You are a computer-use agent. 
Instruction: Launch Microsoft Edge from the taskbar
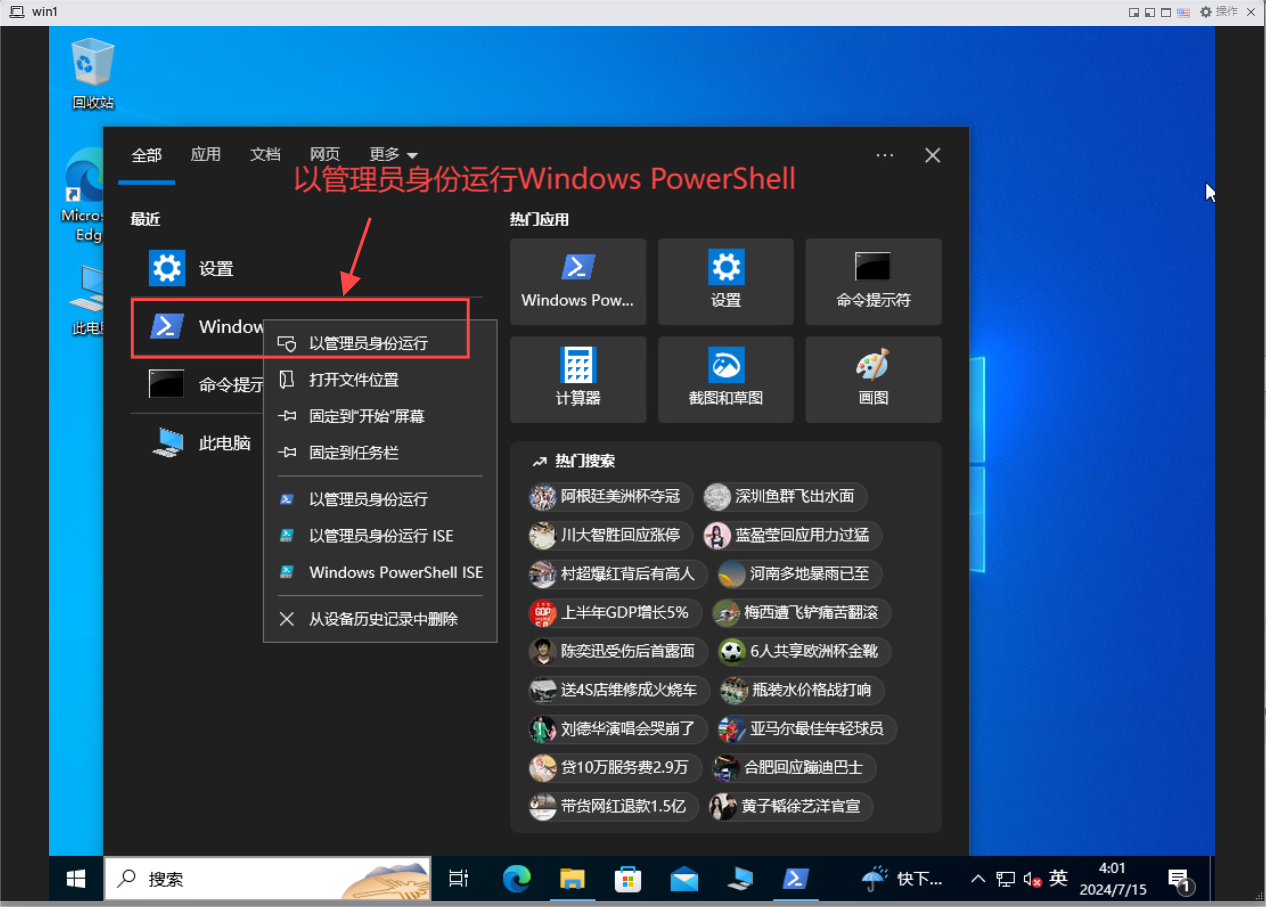click(x=516, y=878)
